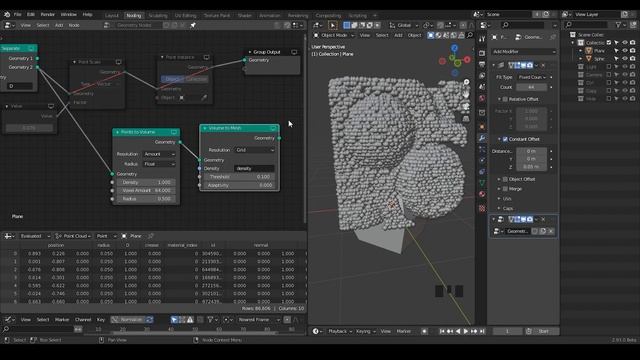Image resolution: width=640 pixels, height=360 pixels.
Task: Toggle only show errors warning icon
Action: point(190,320)
